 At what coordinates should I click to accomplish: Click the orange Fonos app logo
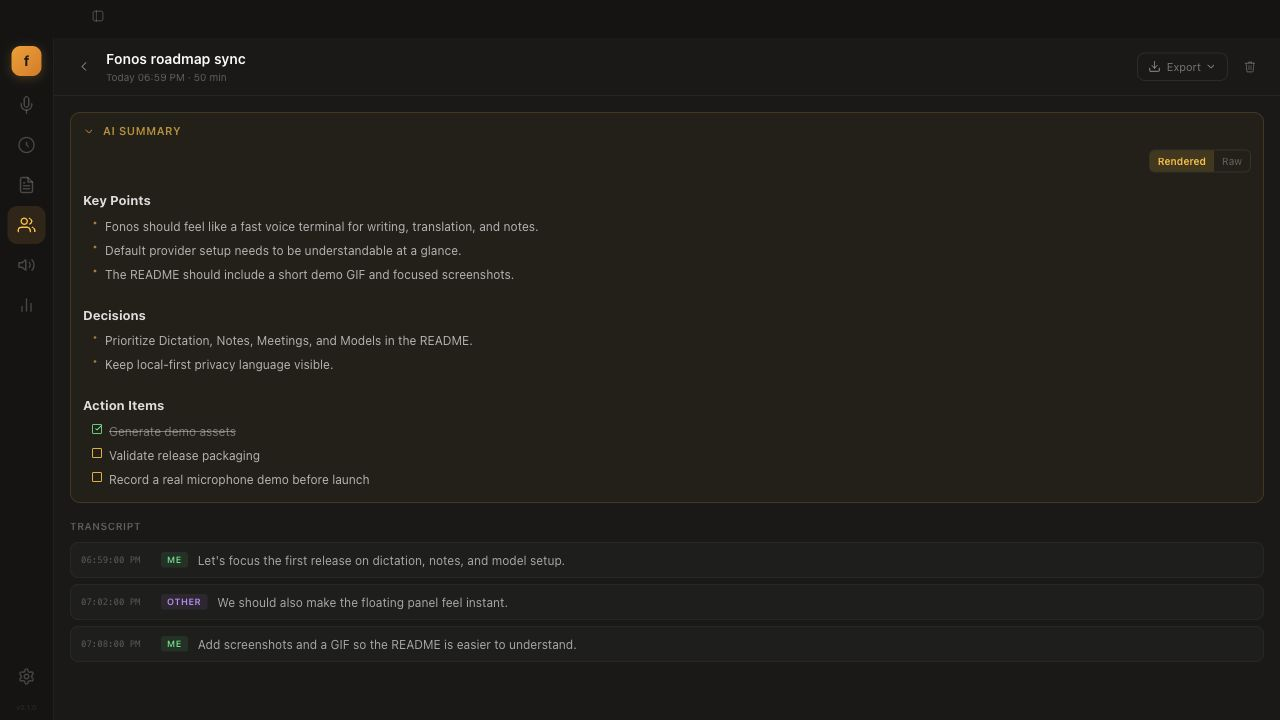pos(26,61)
